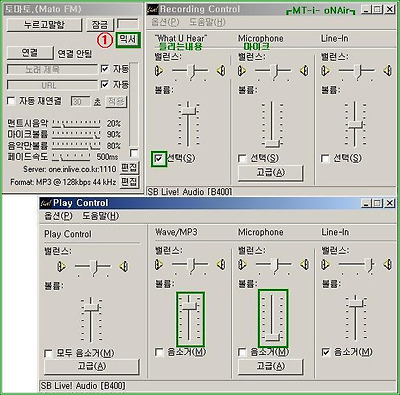Viewport: 400px width, 395px height.
Task: Click 멘트시음악 20% slider in Mato FM
Action: click(76, 124)
